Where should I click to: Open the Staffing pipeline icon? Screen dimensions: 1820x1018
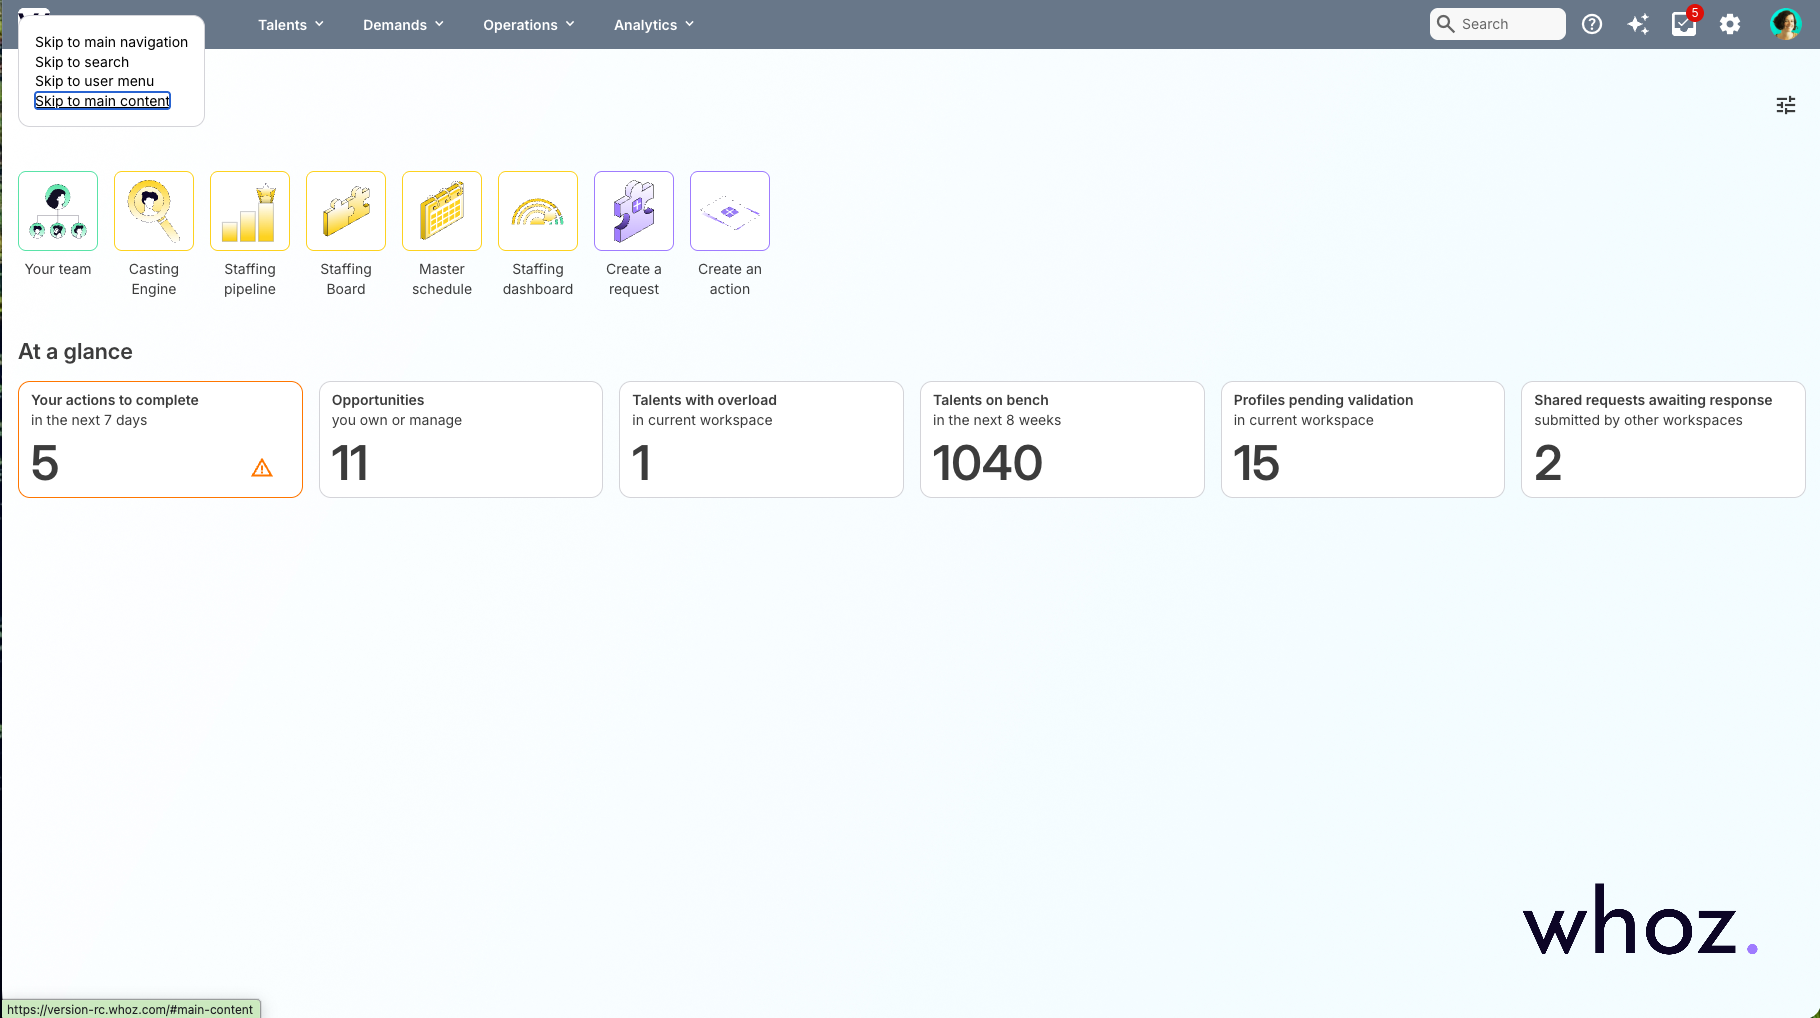click(x=250, y=211)
